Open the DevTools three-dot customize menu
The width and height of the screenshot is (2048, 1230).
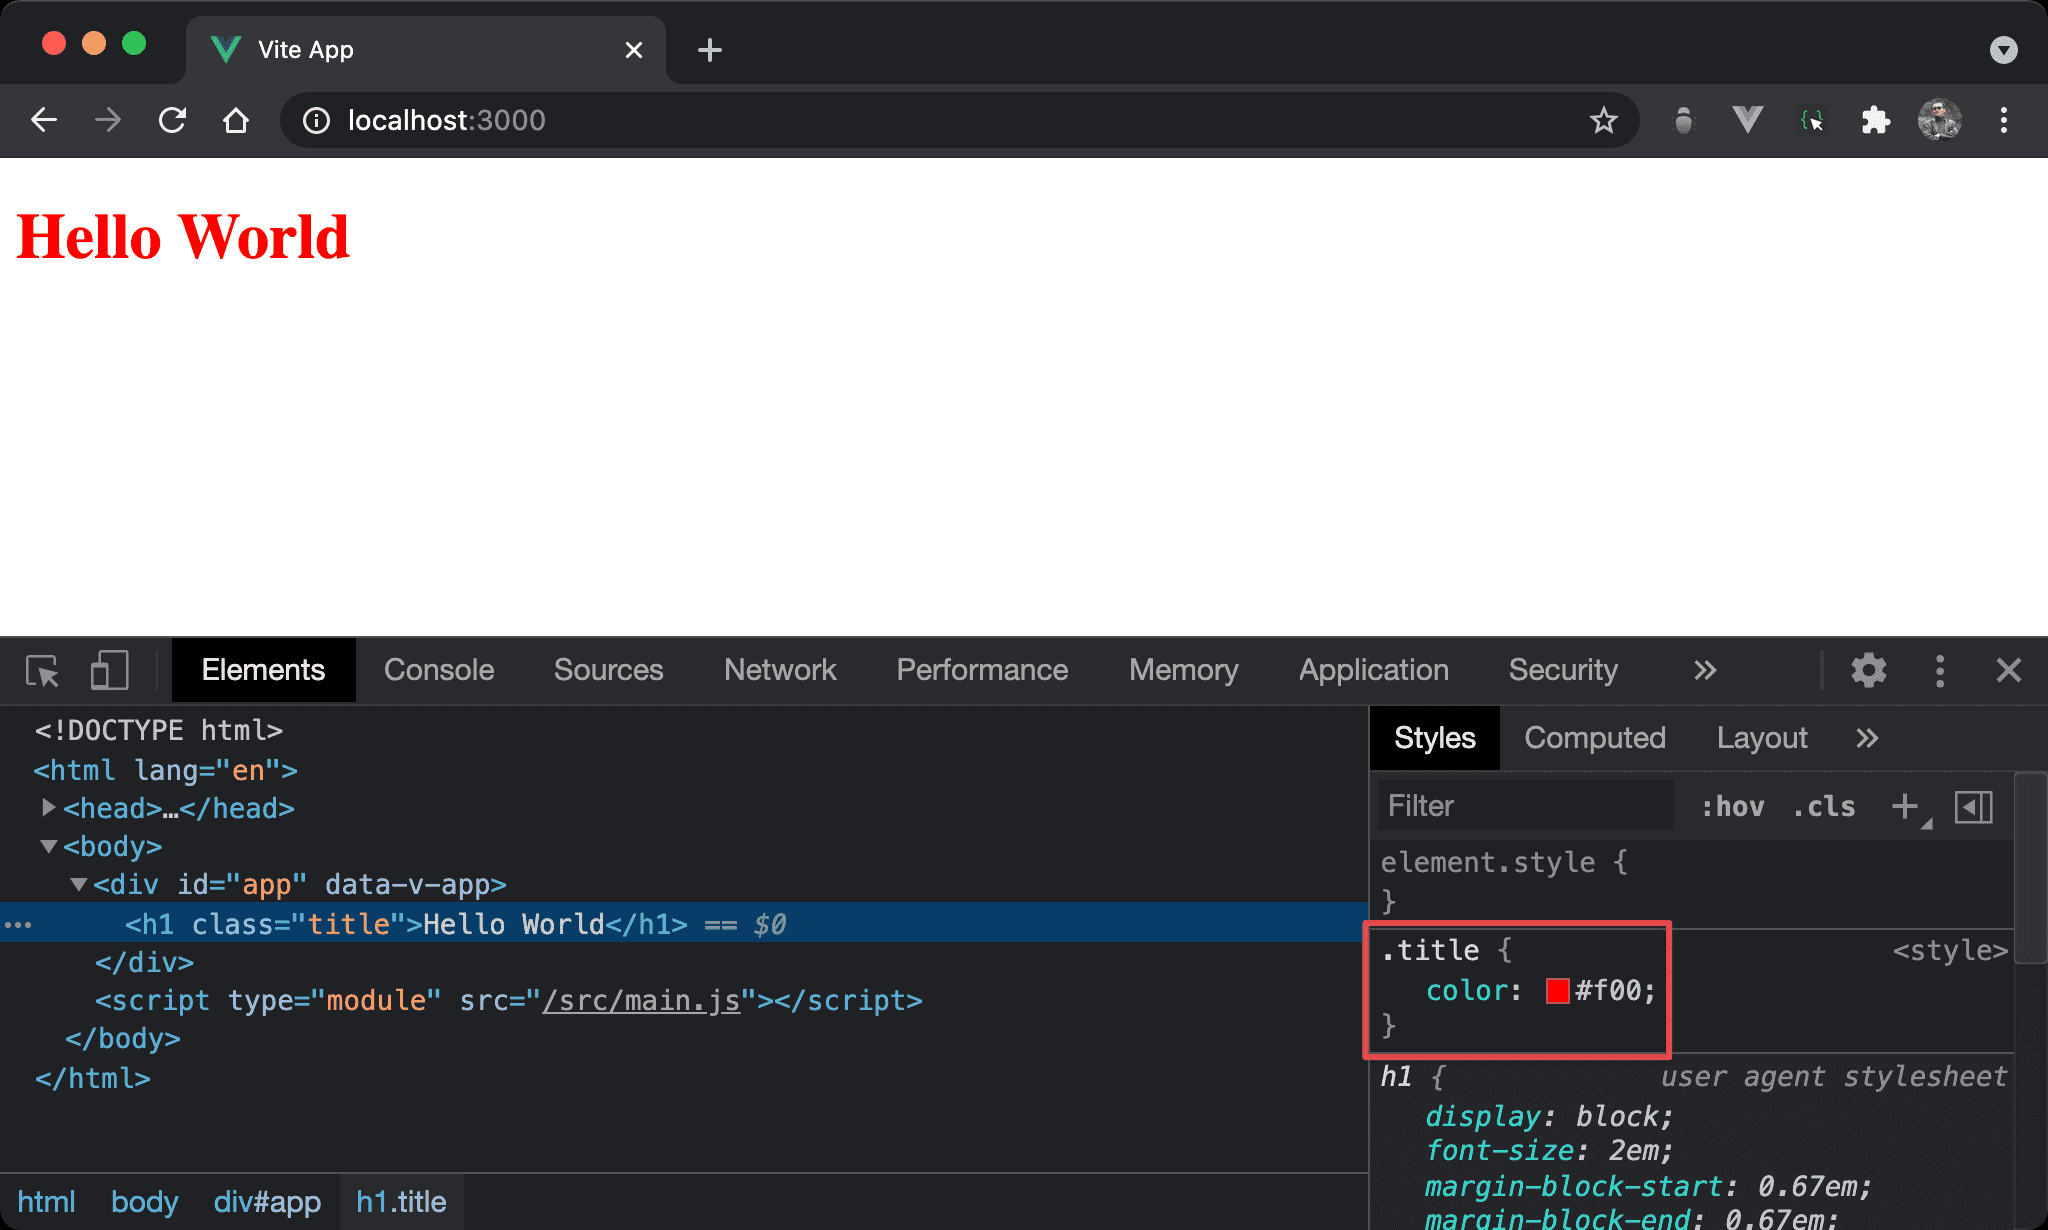[1940, 670]
